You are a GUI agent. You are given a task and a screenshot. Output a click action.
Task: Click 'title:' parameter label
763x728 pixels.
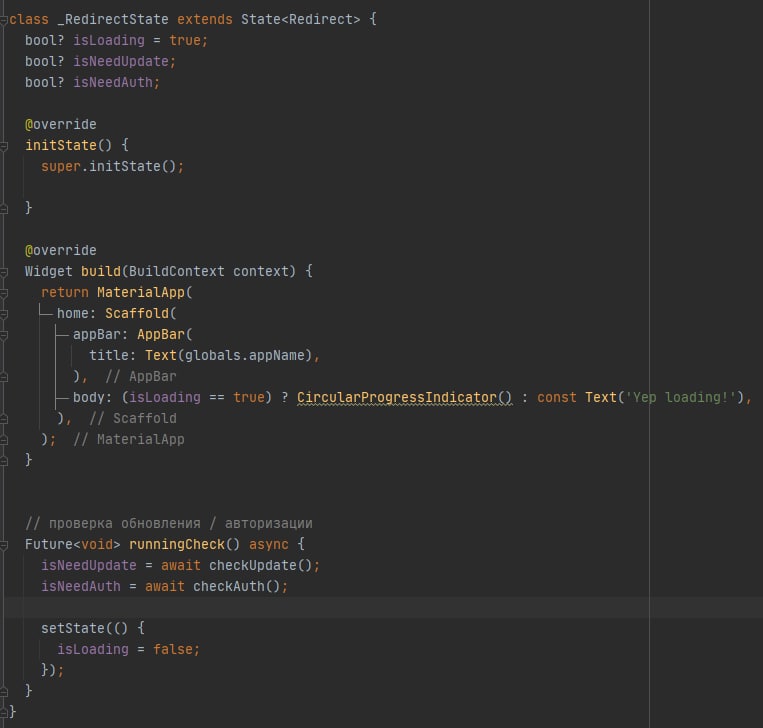click(x=112, y=355)
